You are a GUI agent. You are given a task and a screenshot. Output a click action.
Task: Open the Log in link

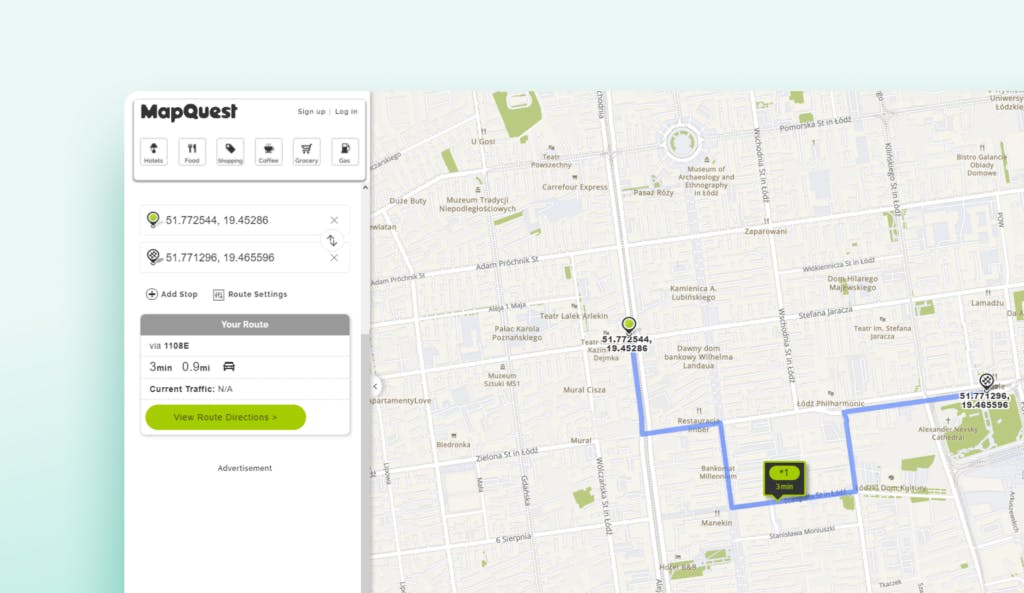(x=346, y=112)
